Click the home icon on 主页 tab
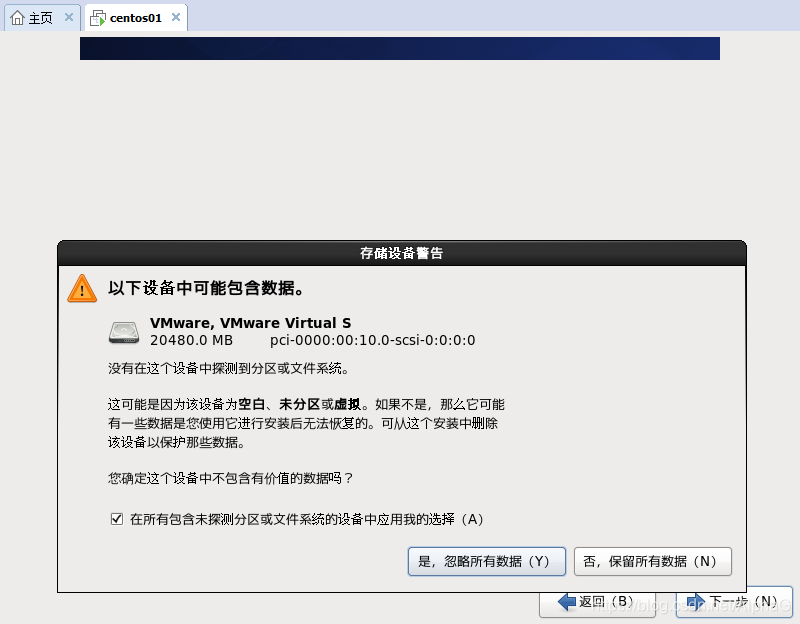This screenshot has width=800, height=624. pyautogui.click(x=17, y=18)
